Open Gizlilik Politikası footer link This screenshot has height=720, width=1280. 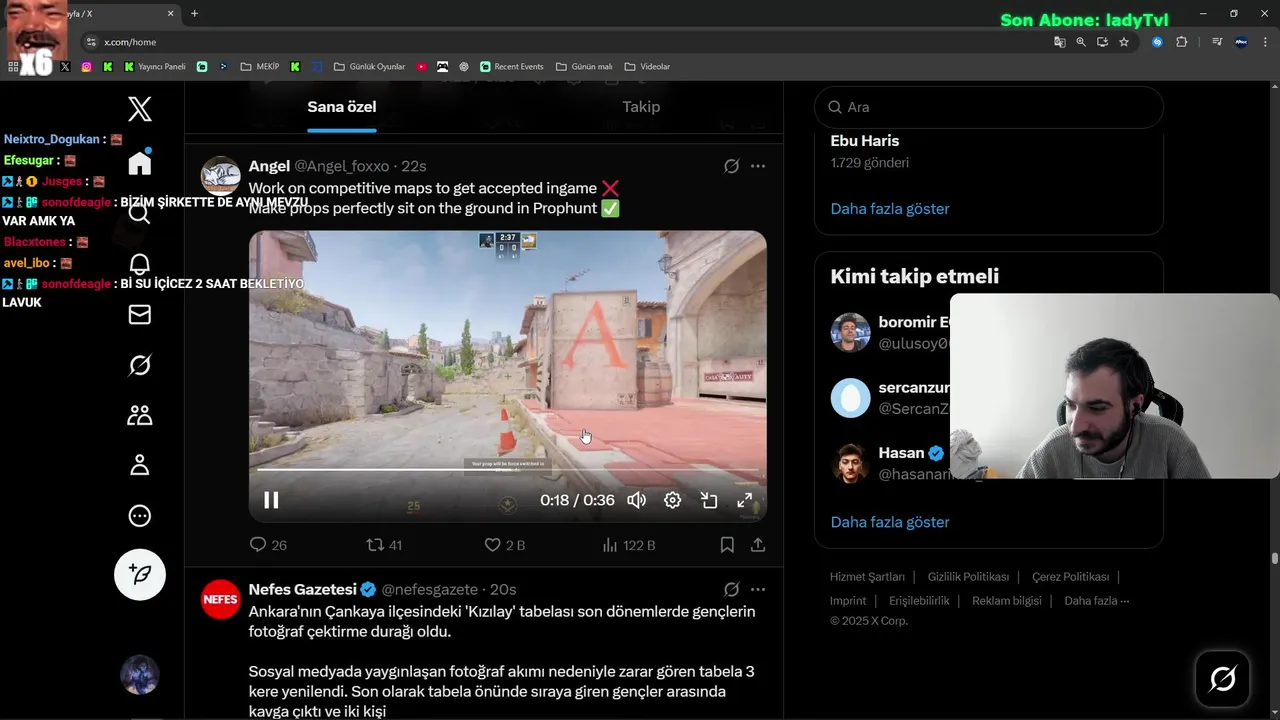pyautogui.click(x=968, y=577)
